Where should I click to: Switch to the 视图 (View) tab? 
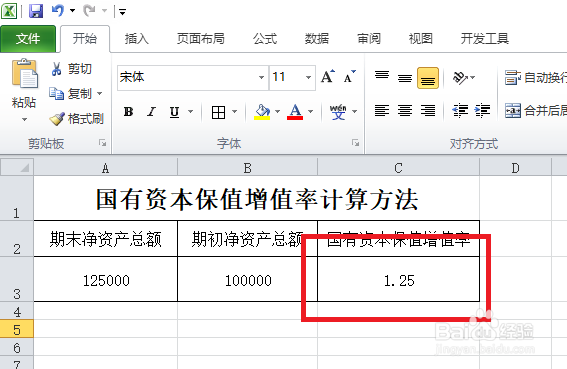(421, 39)
